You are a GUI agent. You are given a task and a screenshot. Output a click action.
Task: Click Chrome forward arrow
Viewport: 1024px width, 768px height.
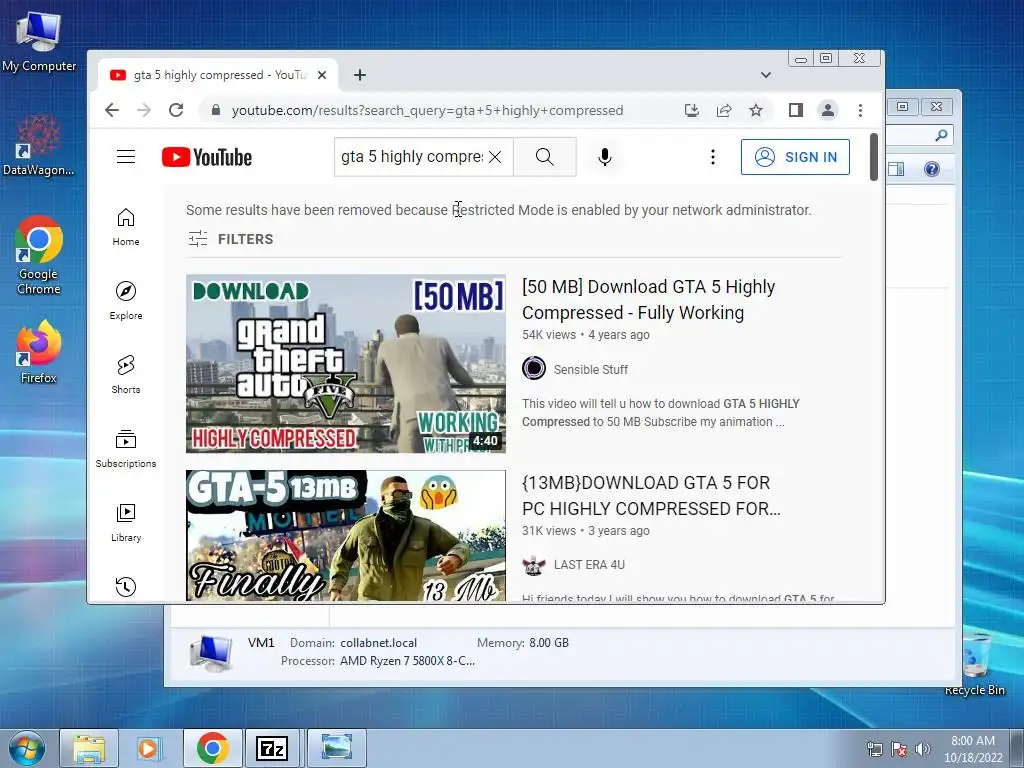point(144,110)
